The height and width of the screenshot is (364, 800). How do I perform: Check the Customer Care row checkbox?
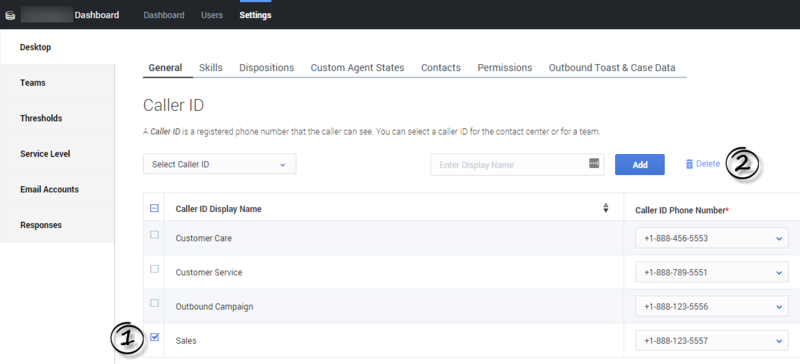[154, 235]
